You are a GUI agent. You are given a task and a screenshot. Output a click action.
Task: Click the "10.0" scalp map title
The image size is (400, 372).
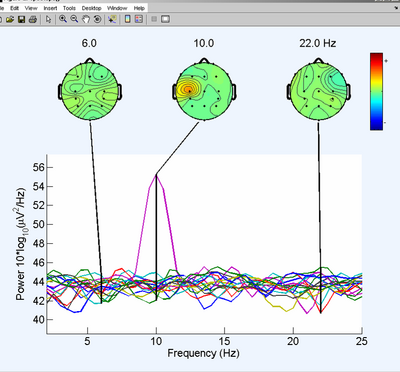tap(204, 43)
